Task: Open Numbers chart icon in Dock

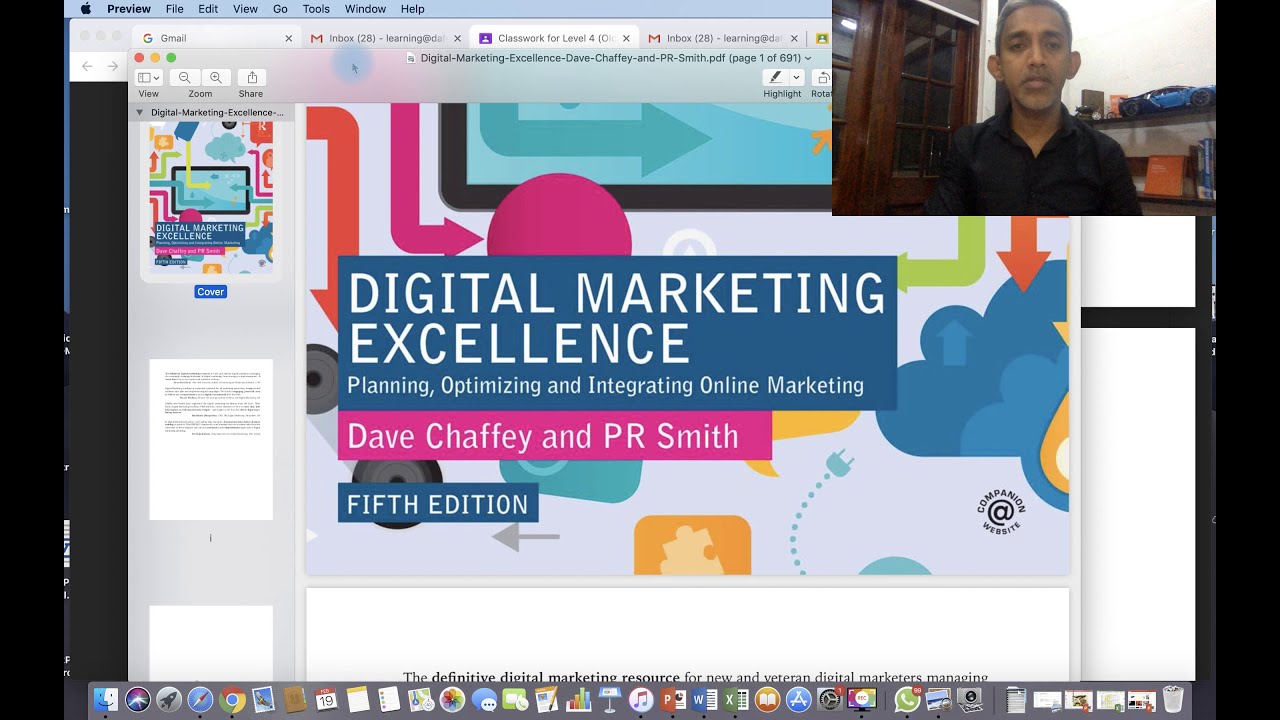Action: (578, 699)
